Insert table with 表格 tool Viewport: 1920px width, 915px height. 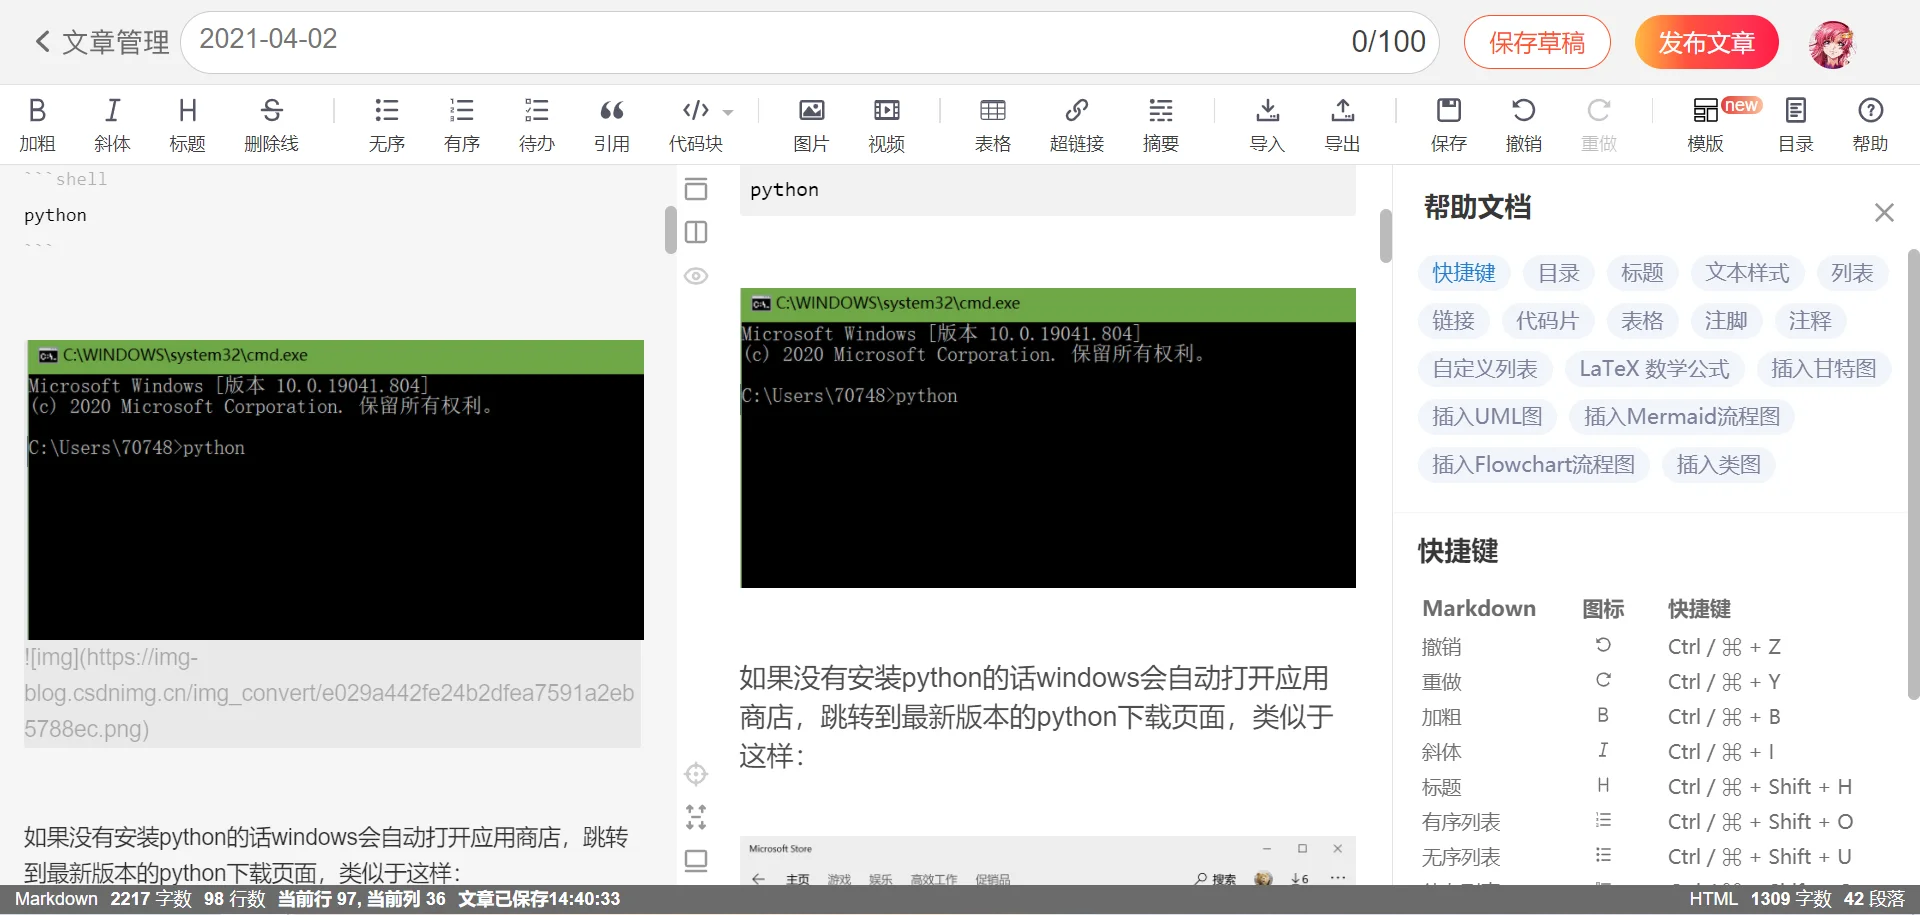992,124
